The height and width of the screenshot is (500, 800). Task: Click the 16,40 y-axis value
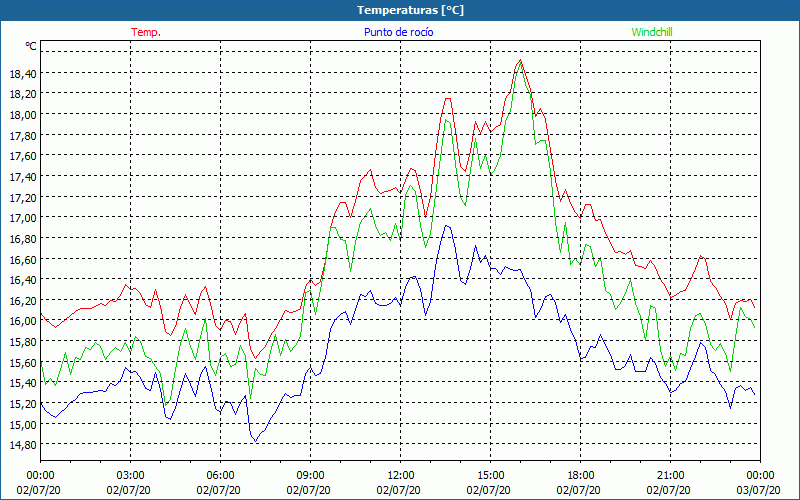click(x=23, y=280)
